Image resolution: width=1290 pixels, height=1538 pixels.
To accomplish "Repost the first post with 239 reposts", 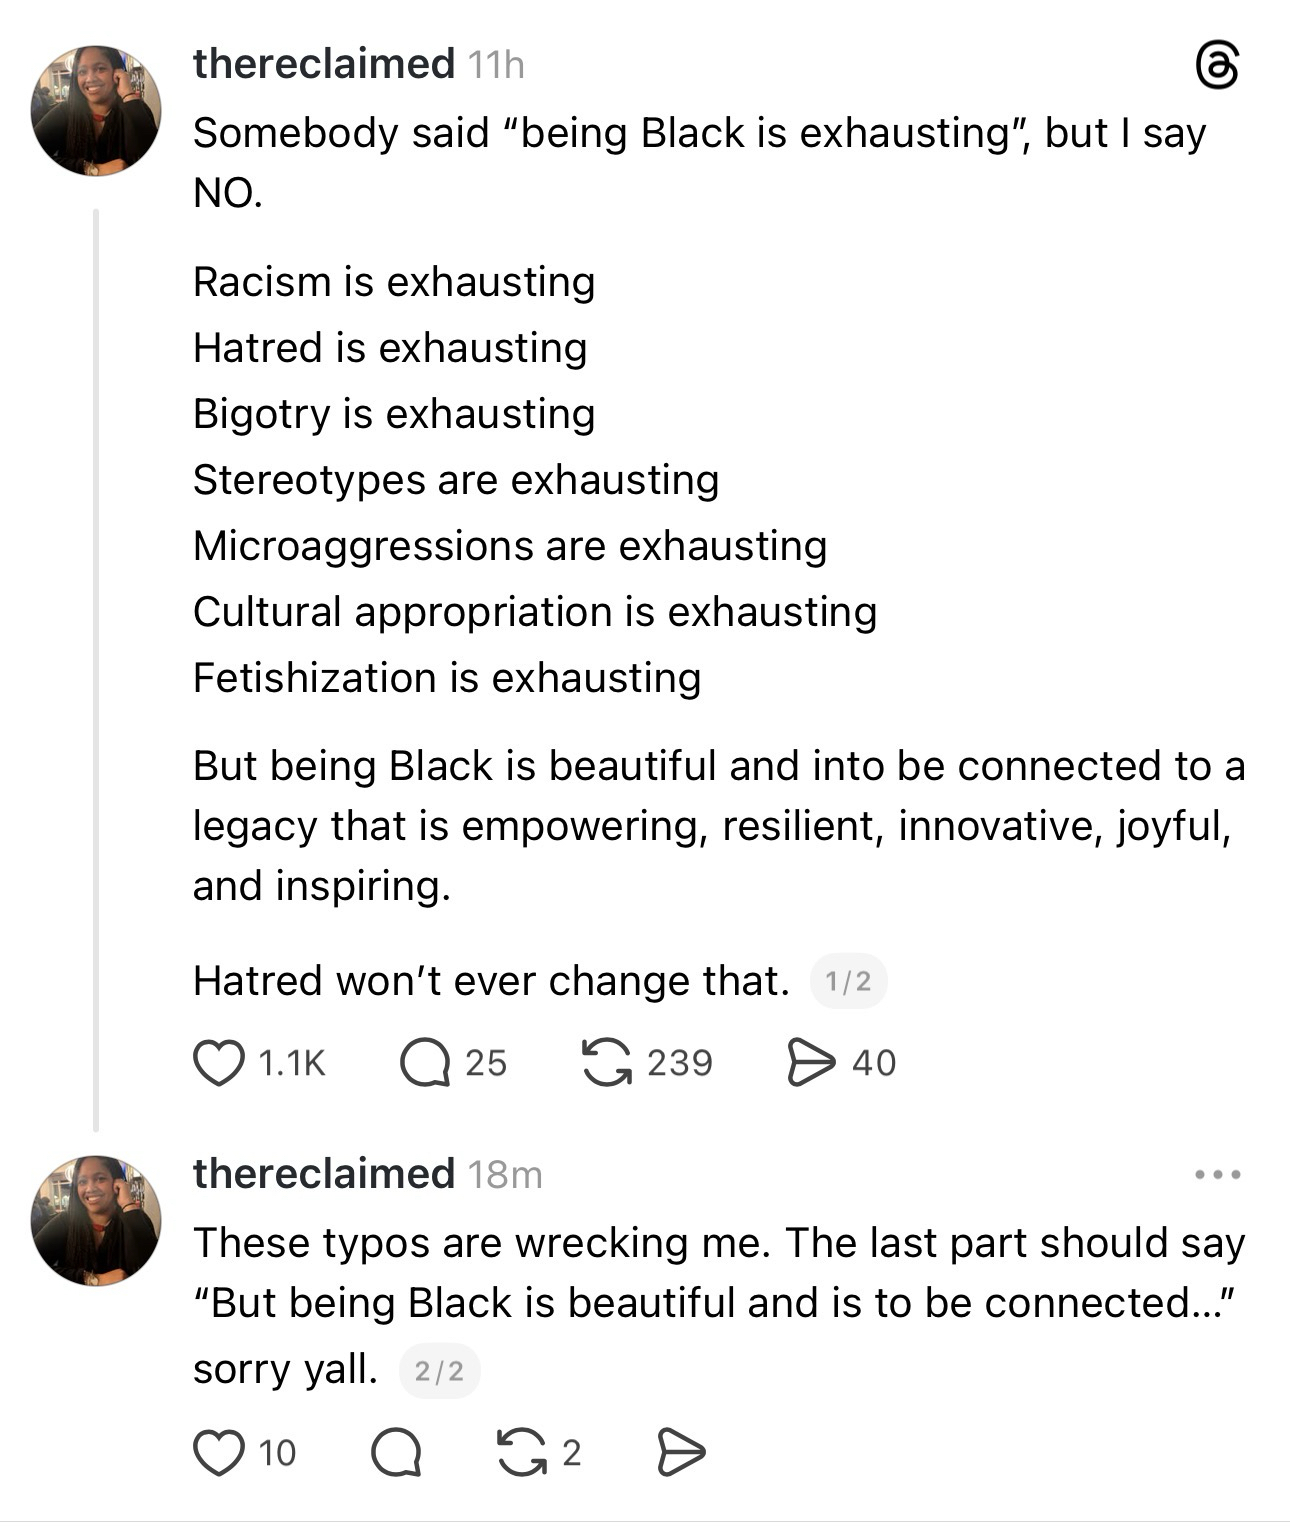I will point(607,1062).
